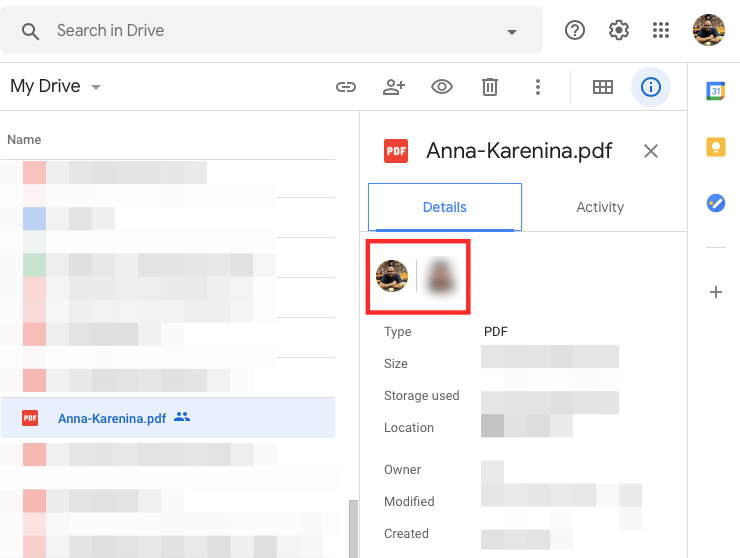This screenshot has width=740, height=558.
Task: Open the Help question mark menu
Action: point(575,30)
